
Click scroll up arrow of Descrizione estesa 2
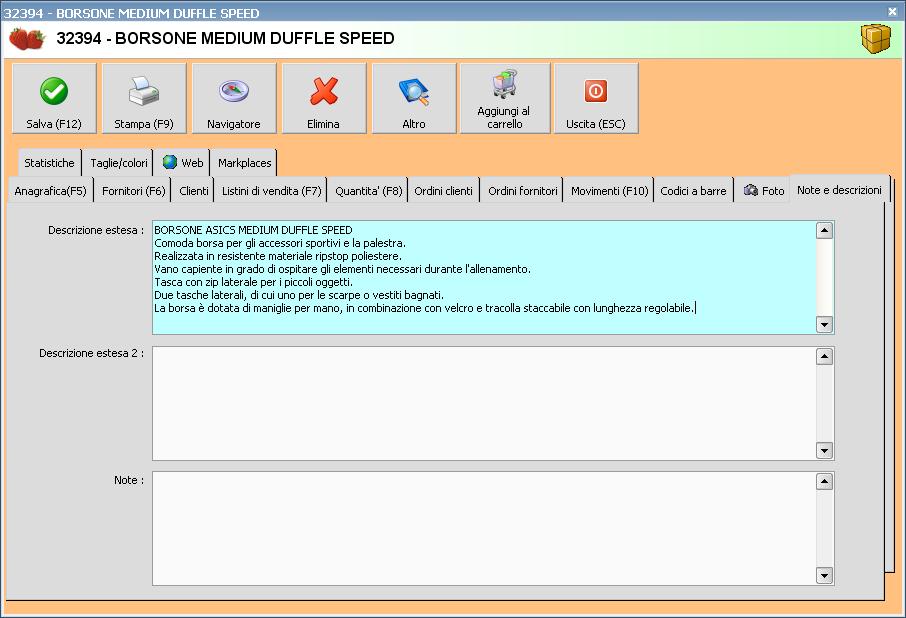825,356
